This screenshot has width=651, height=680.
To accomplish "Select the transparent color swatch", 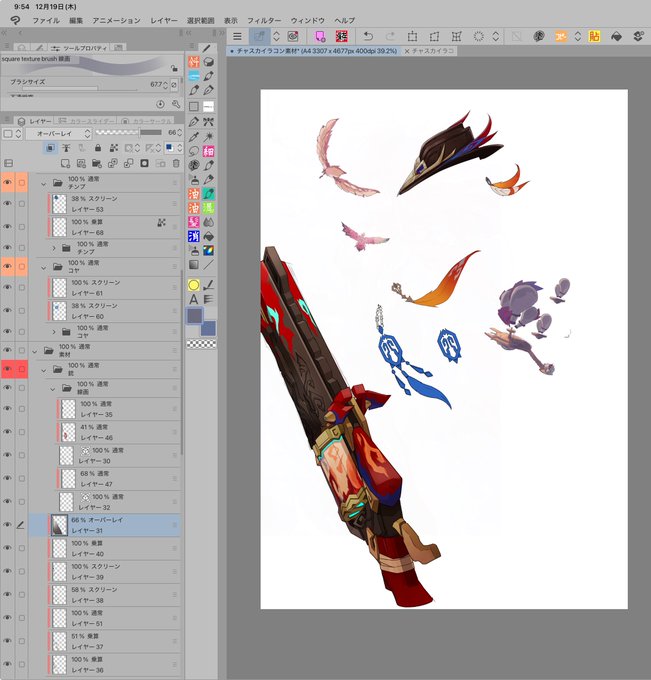I will coord(201,344).
